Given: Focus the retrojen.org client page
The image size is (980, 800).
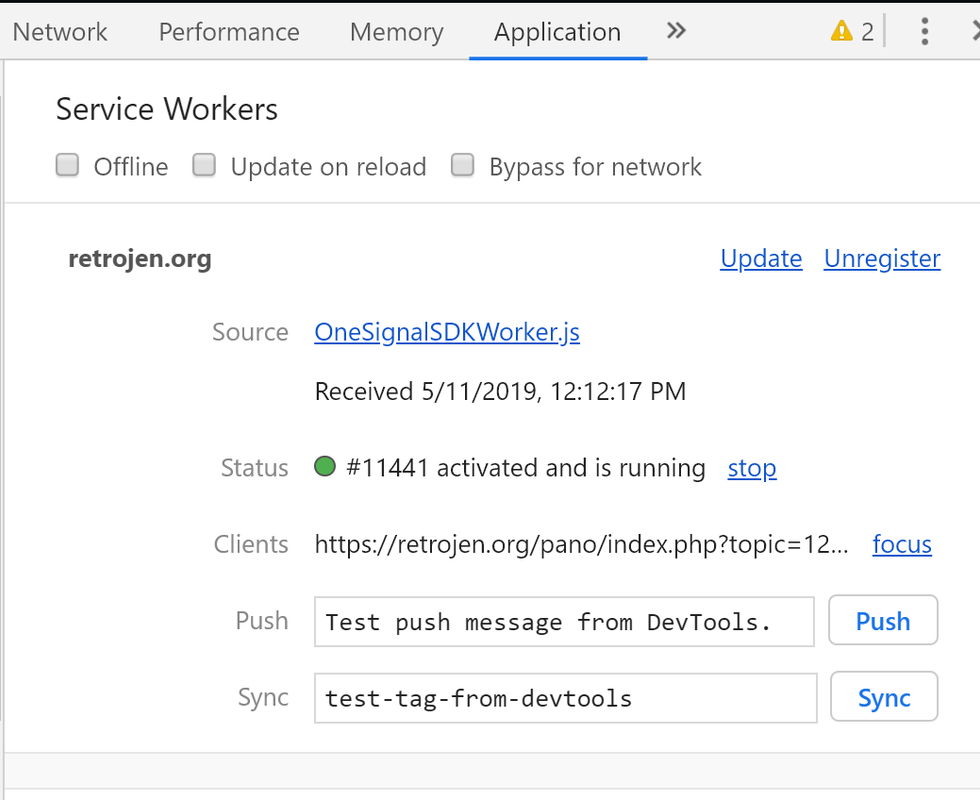Looking at the screenshot, I should (902, 544).
